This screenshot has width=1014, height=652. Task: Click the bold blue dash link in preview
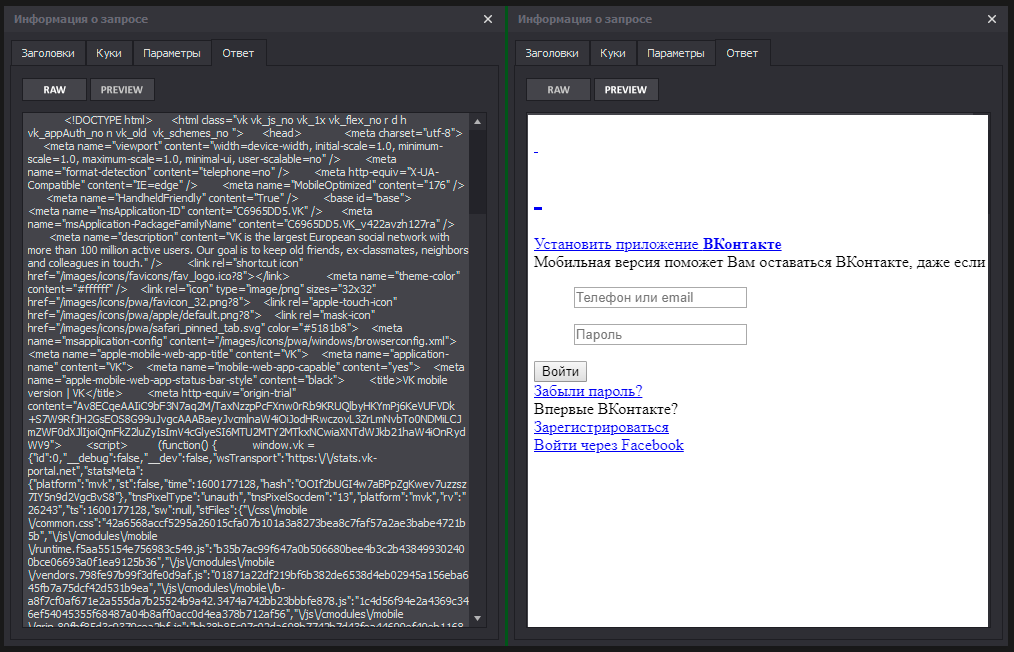pos(538,208)
